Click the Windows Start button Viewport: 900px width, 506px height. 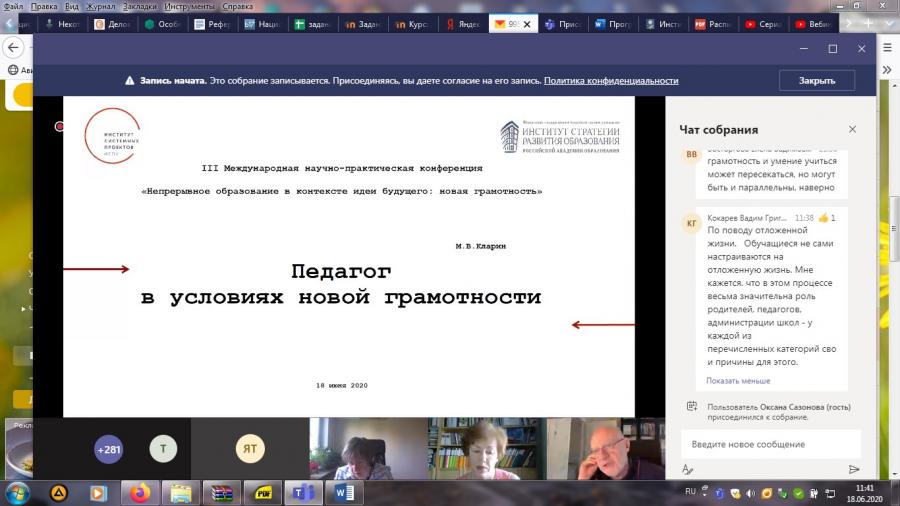point(18,493)
